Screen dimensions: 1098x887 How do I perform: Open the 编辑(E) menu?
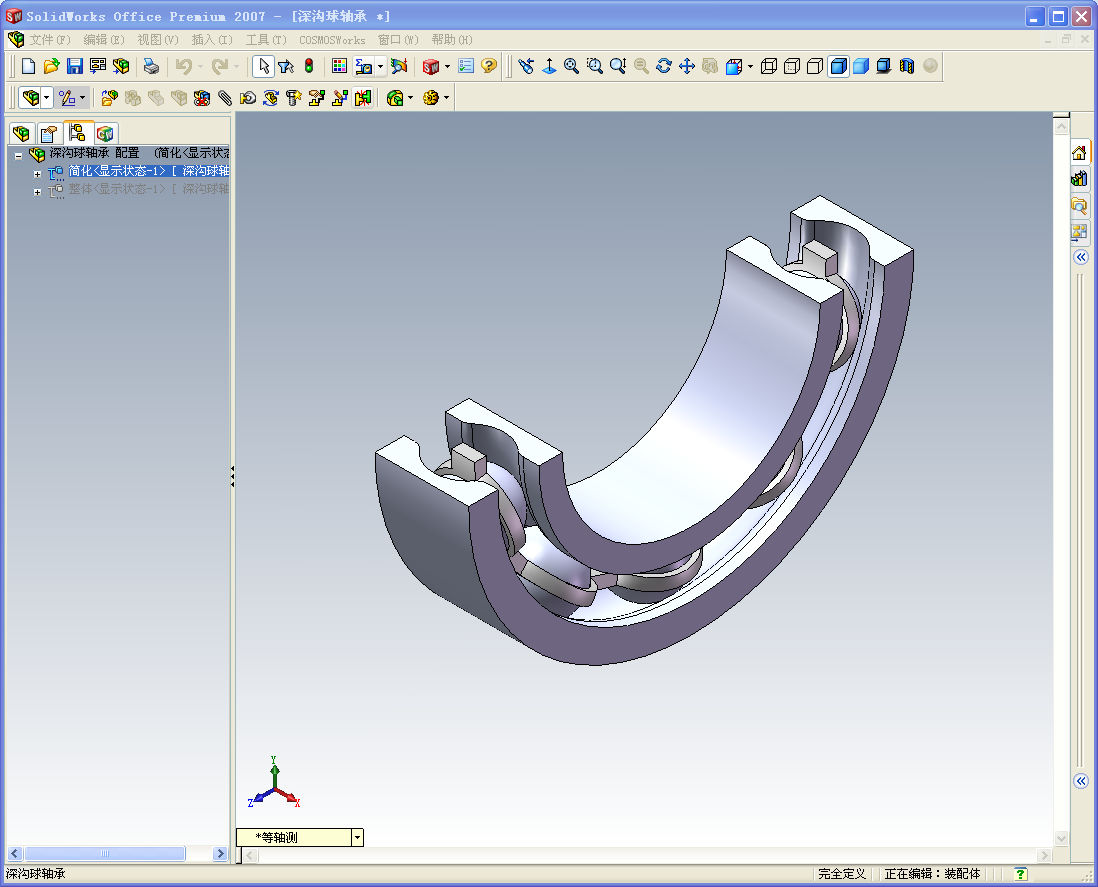click(x=104, y=40)
